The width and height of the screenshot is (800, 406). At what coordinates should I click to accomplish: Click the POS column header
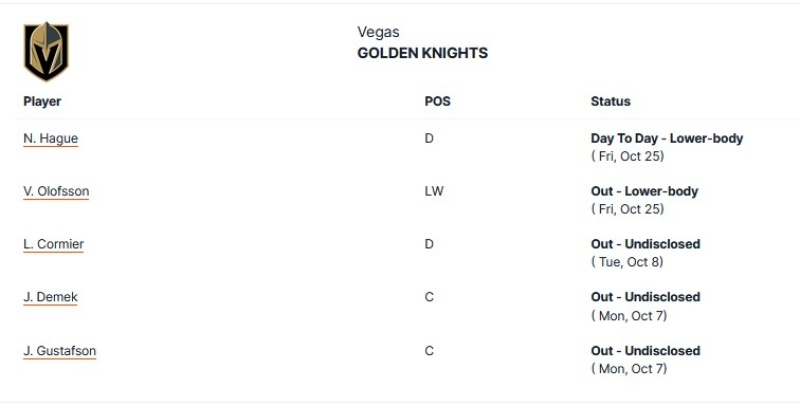[x=437, y=102]
